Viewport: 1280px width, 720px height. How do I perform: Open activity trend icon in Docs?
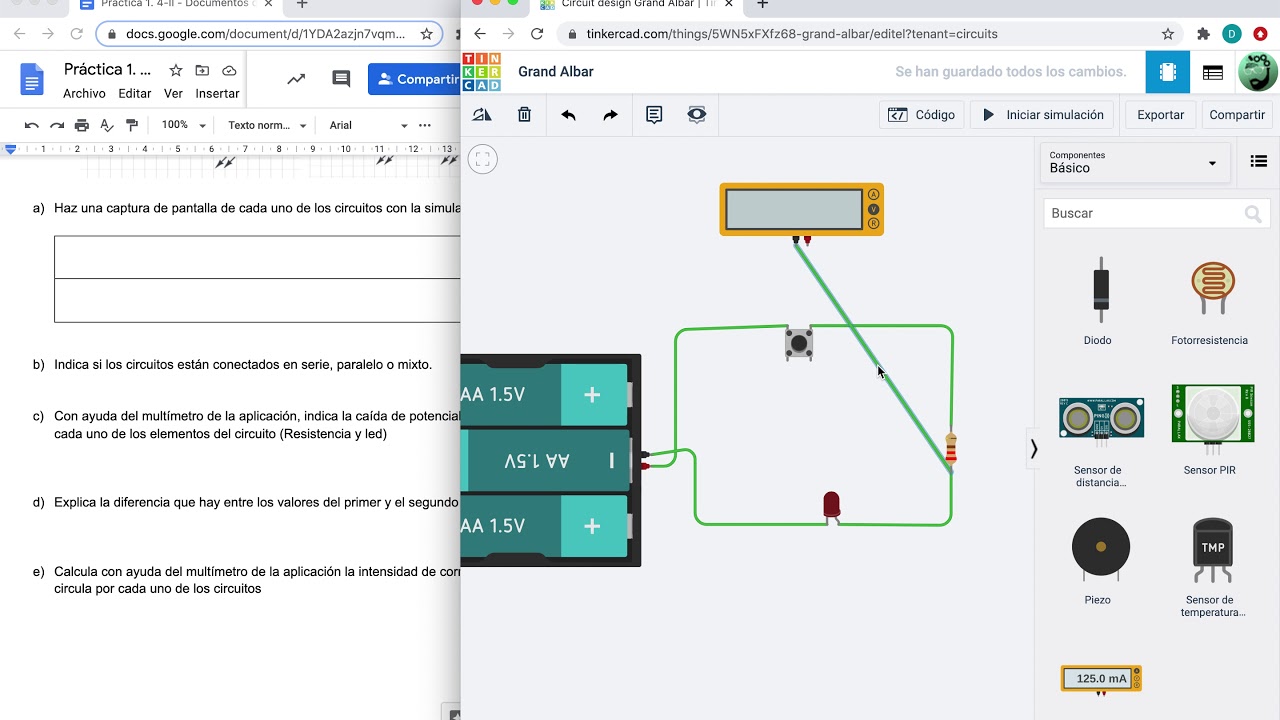[296, 79]
